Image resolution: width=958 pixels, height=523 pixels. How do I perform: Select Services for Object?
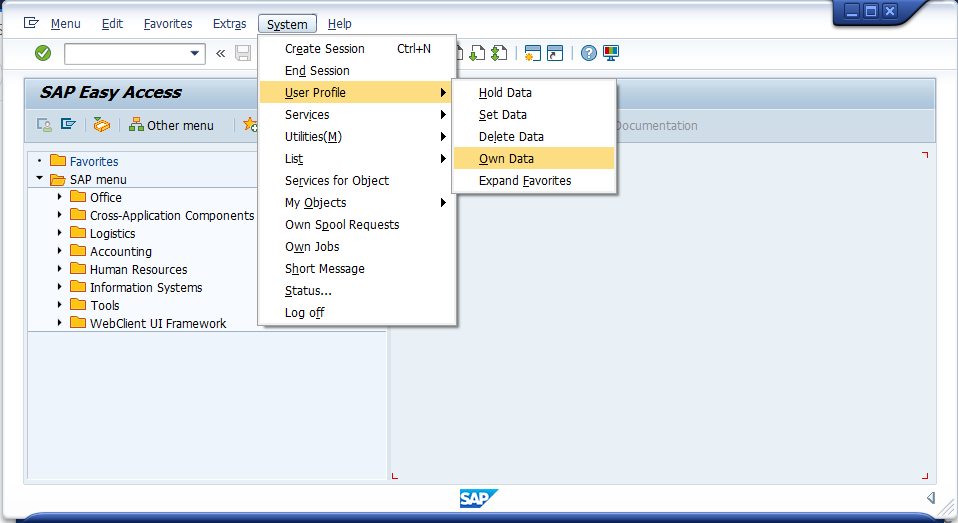click(357, 181)
